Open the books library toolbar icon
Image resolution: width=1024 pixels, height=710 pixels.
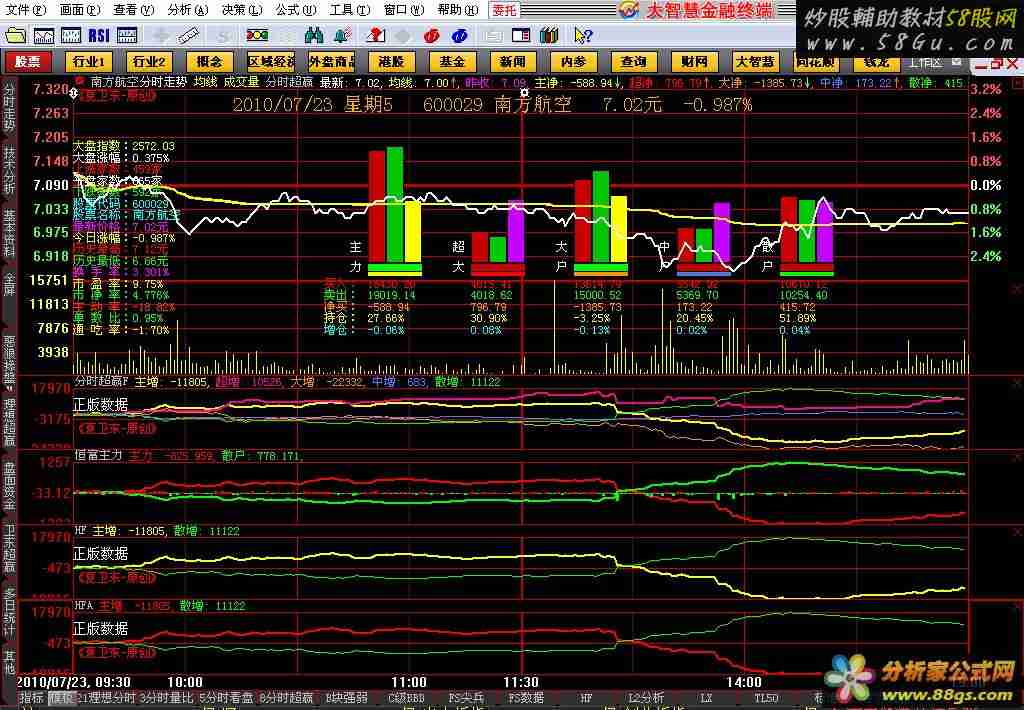click(549, 35)
